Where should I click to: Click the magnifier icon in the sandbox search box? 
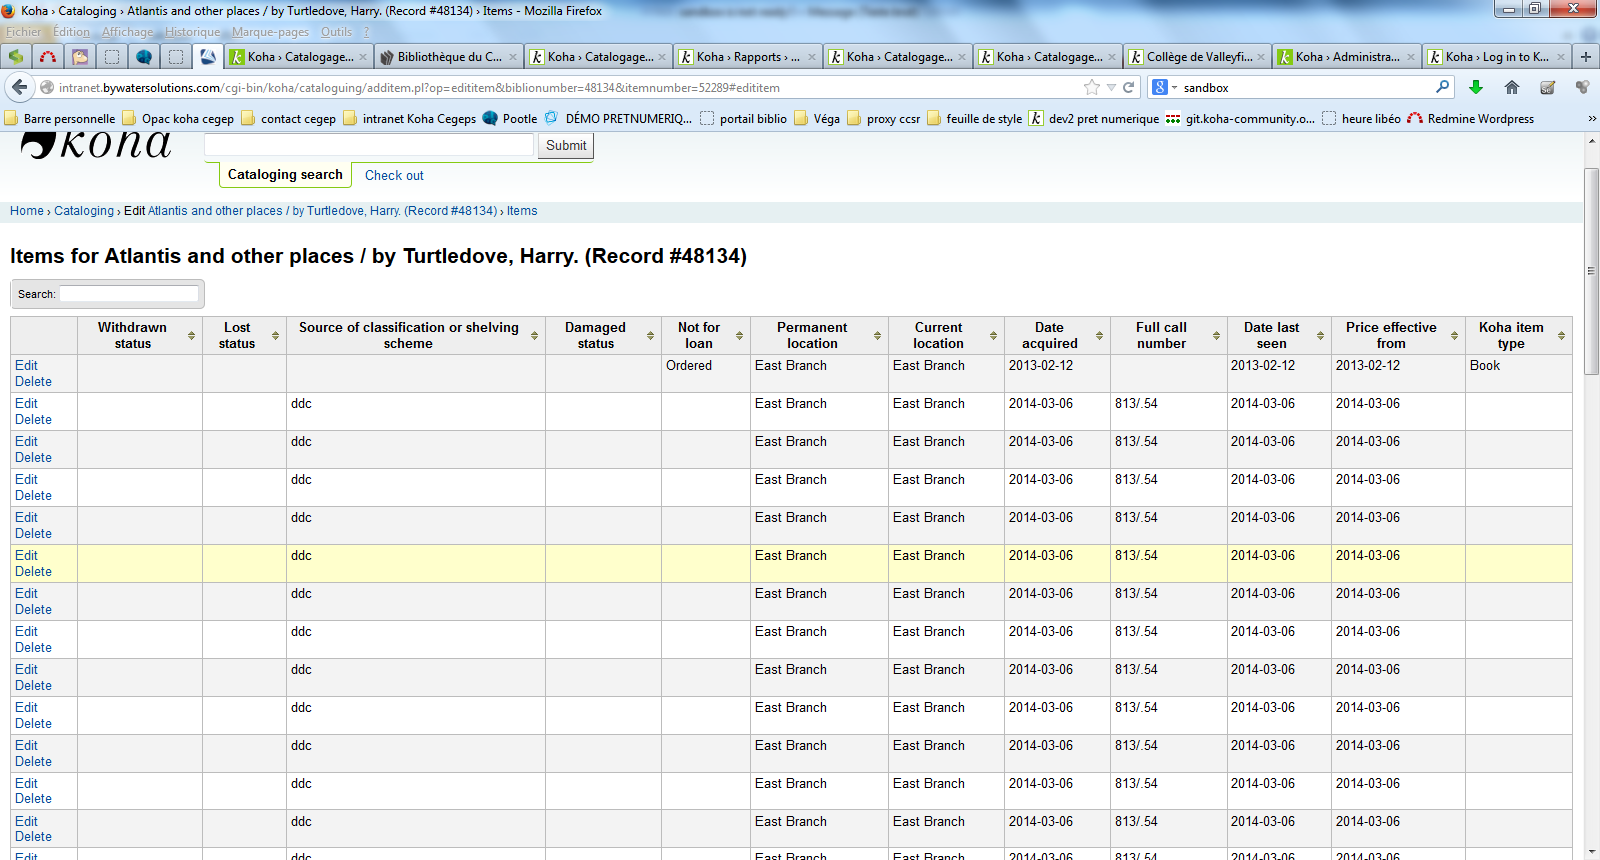tap(1442, 87)
